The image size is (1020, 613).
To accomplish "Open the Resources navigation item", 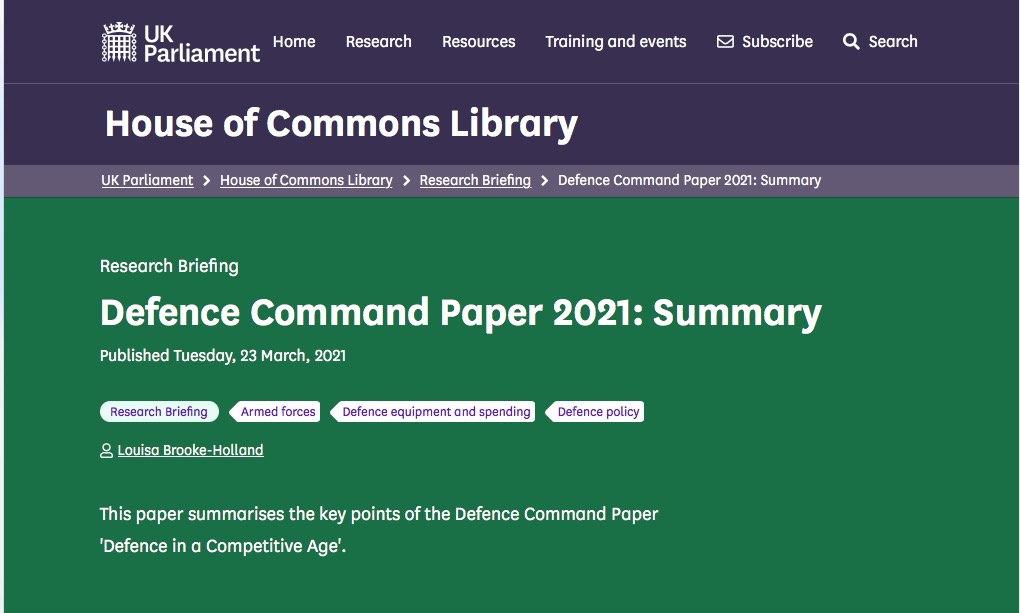I will (479, 42).
